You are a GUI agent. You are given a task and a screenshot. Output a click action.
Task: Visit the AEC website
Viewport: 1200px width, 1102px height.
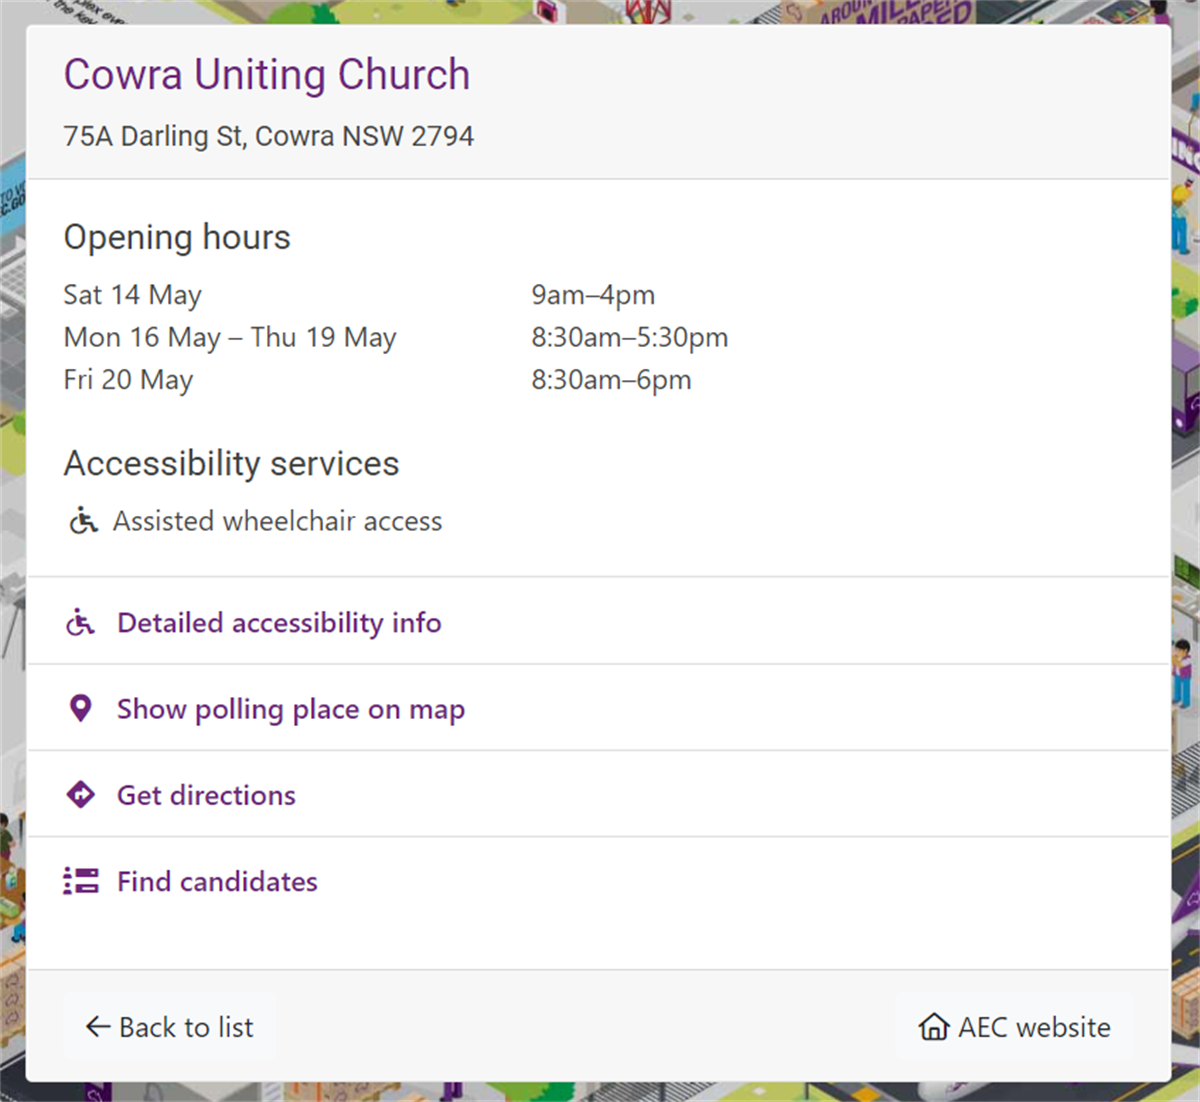[x=1034, y=1027]
